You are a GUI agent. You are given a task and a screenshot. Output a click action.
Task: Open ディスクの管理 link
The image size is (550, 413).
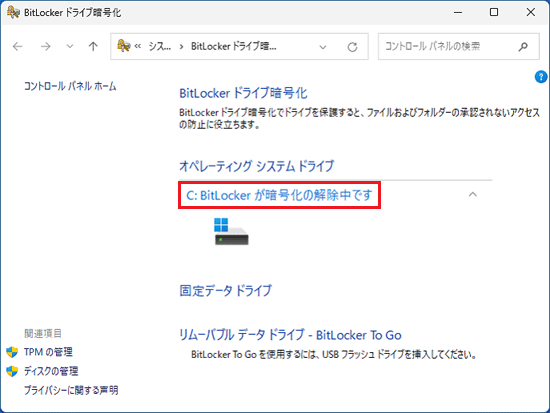point(51,371)
